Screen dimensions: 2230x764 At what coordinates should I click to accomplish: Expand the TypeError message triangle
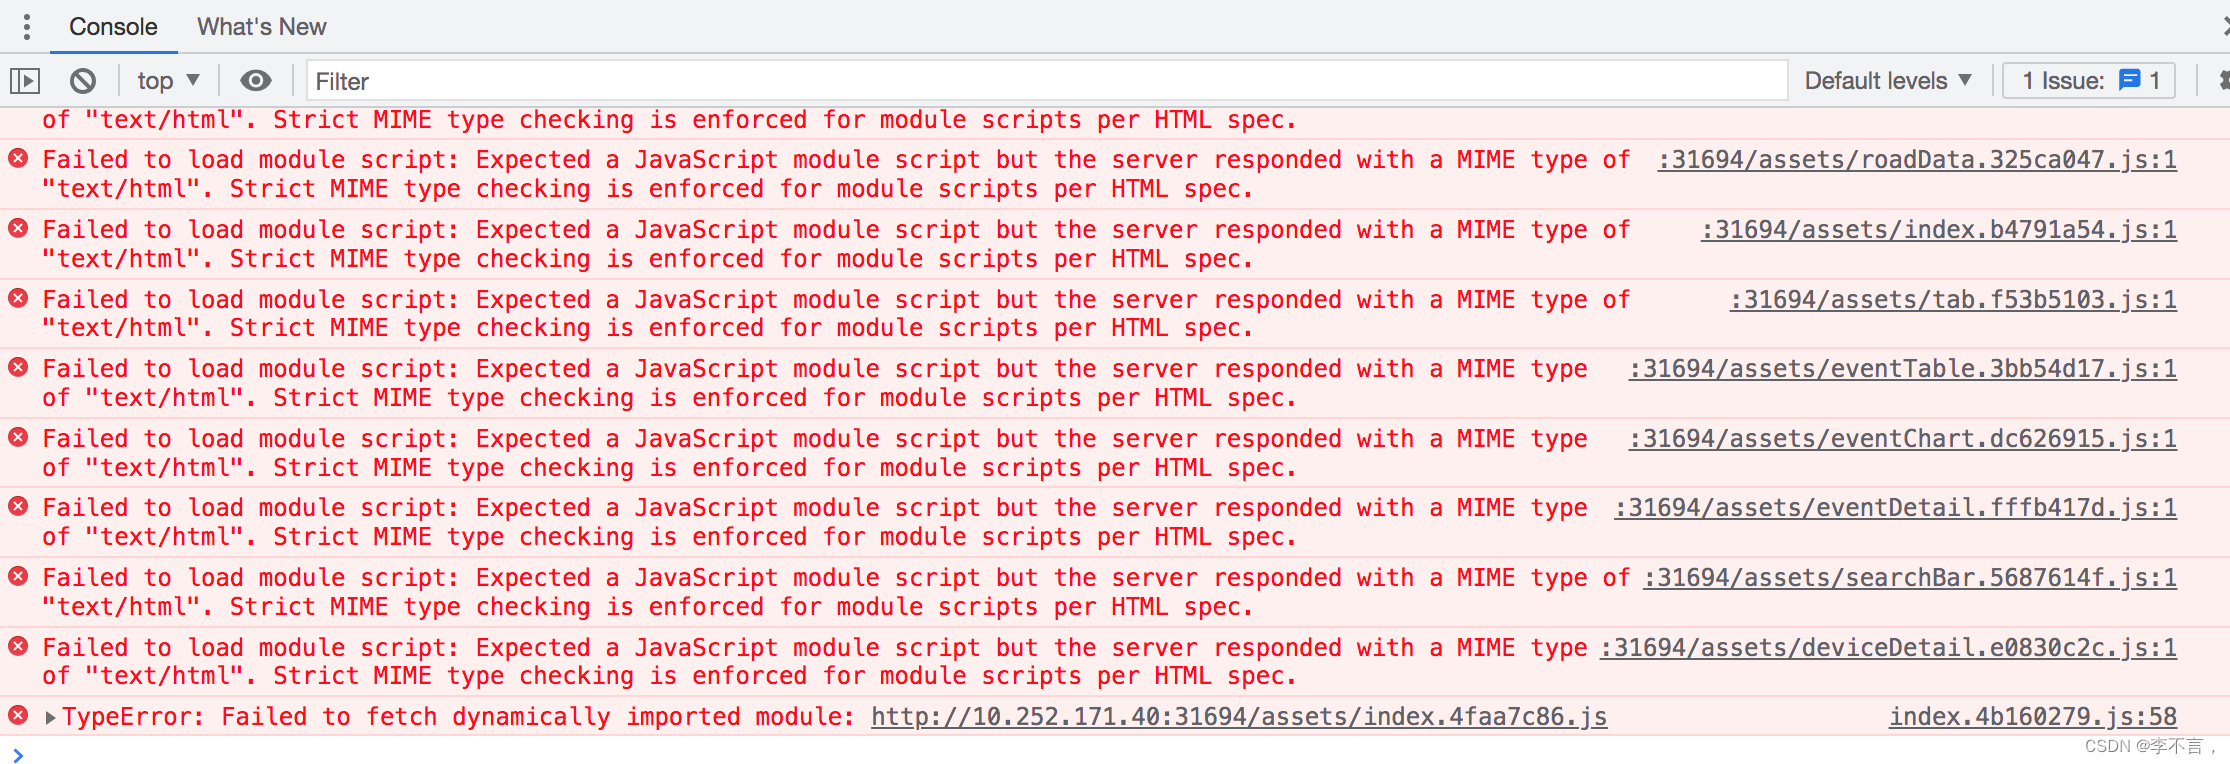tap(50, 717)
